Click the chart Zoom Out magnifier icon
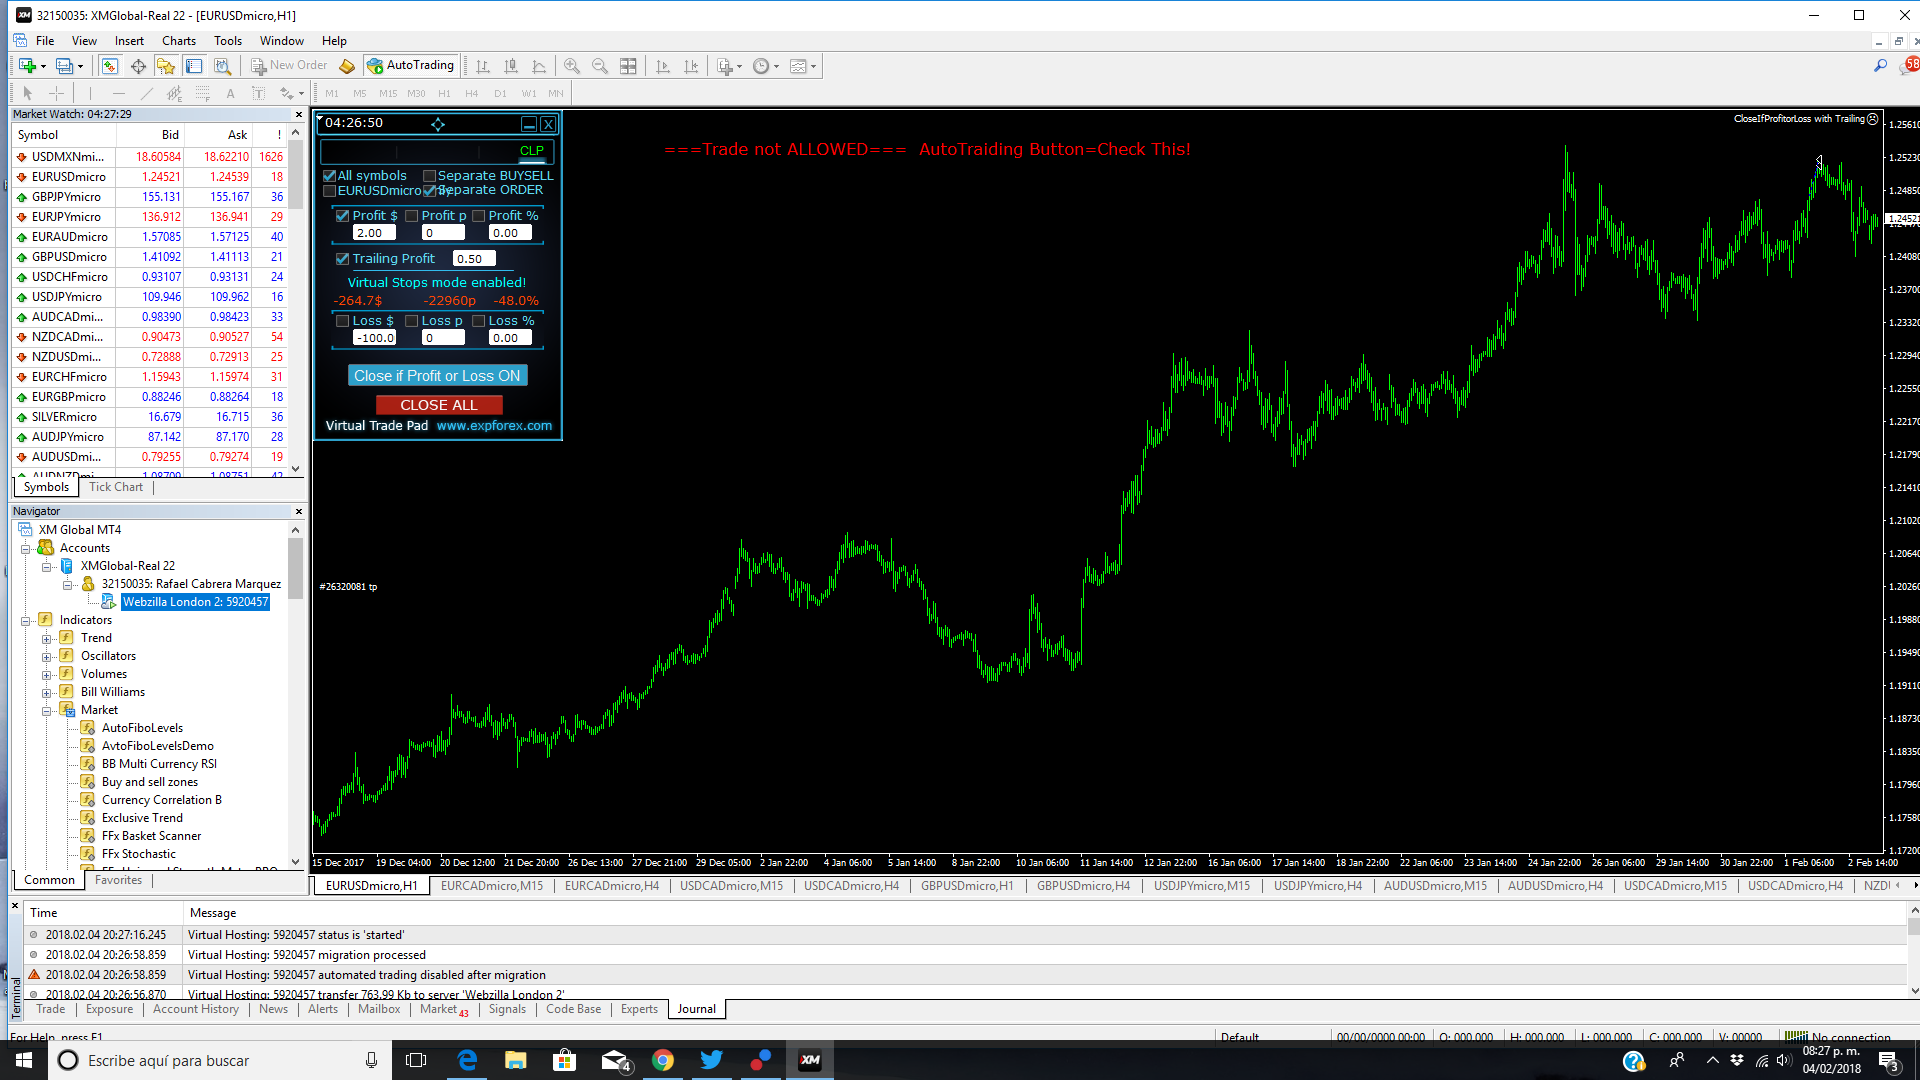Viewport: 1920px width, 1080px height. coord(600,66)
